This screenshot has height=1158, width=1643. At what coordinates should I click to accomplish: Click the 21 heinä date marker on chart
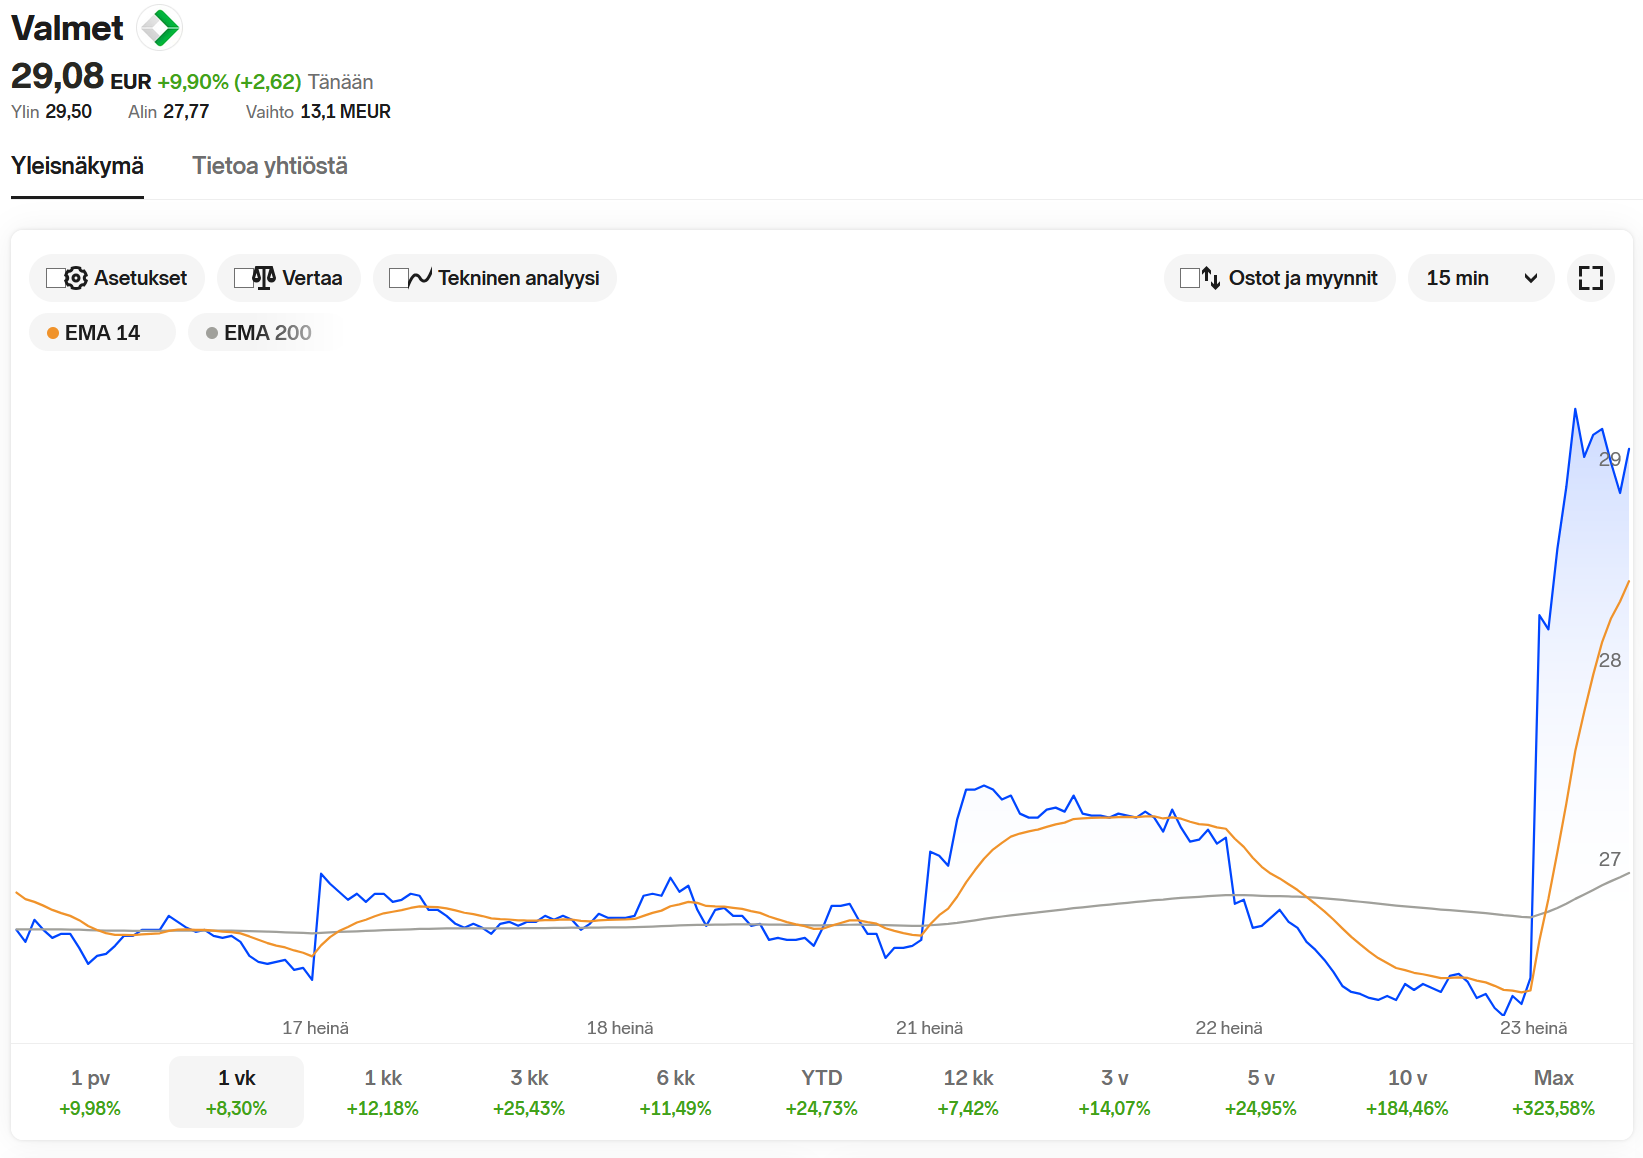pos(929,1028)
